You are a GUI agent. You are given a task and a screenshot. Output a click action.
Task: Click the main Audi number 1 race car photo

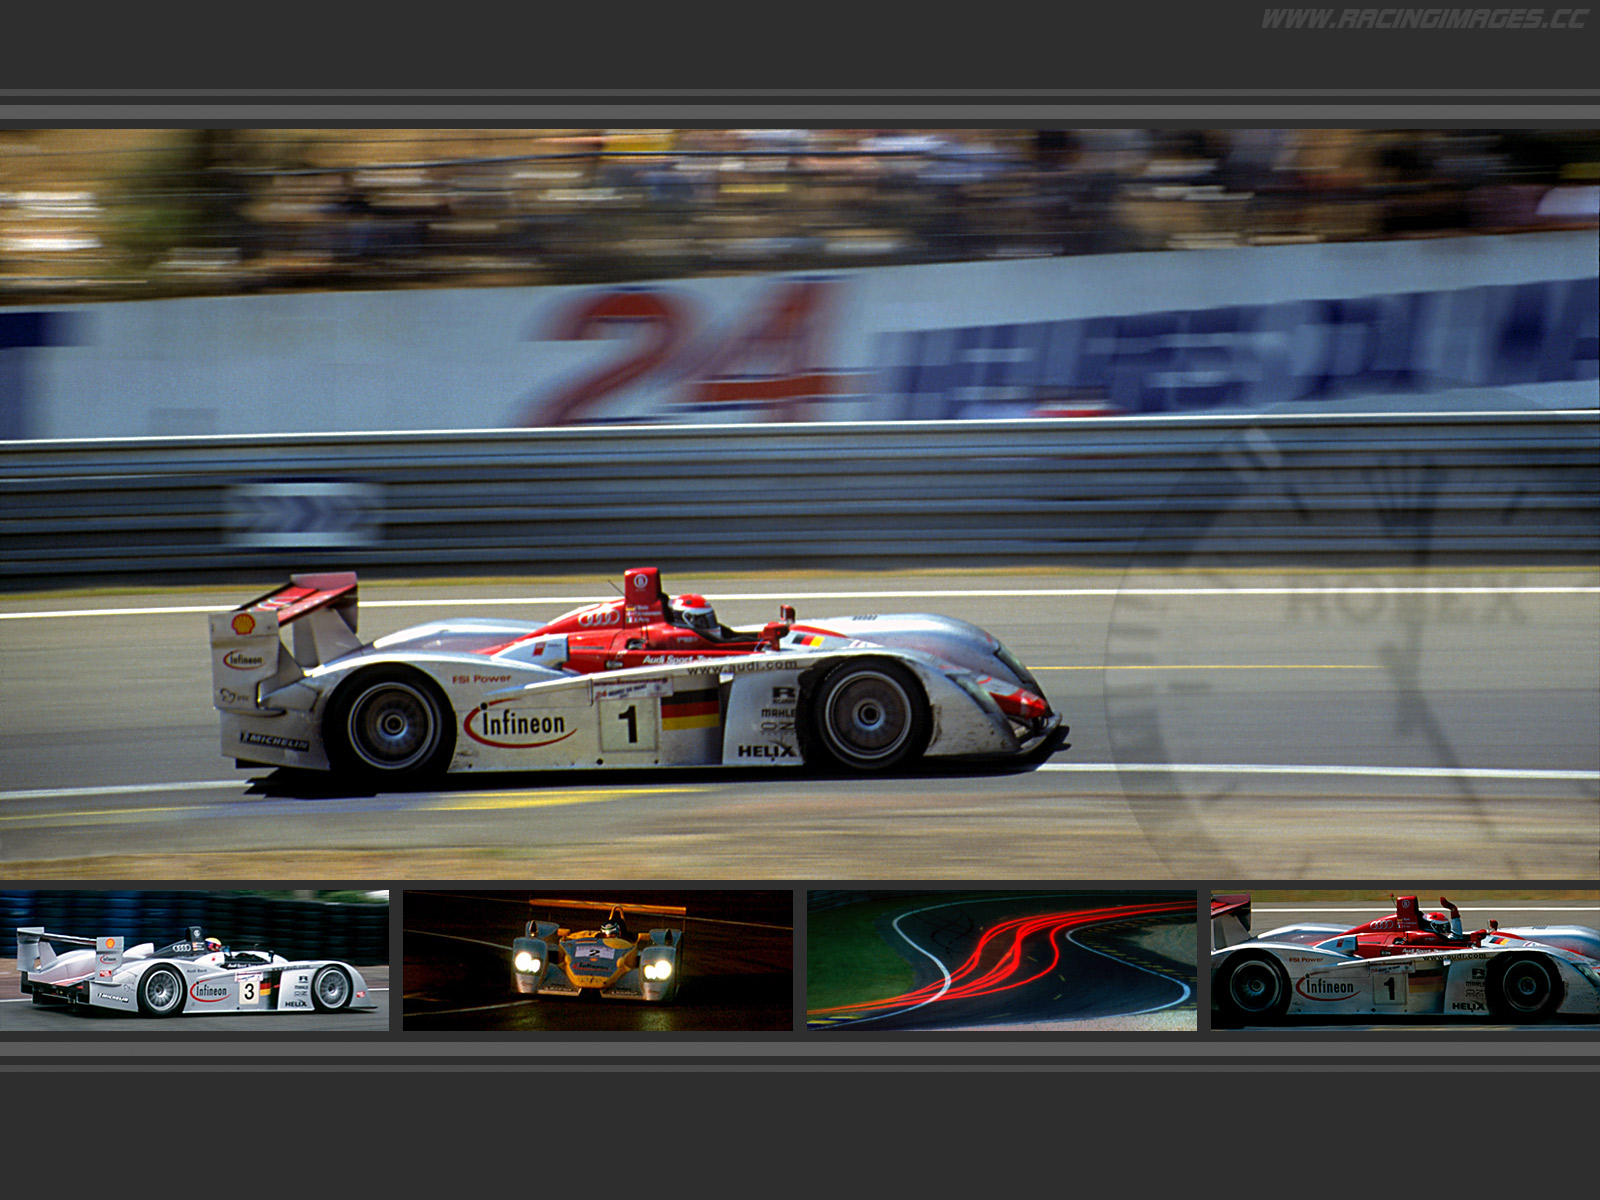(800, 504)
